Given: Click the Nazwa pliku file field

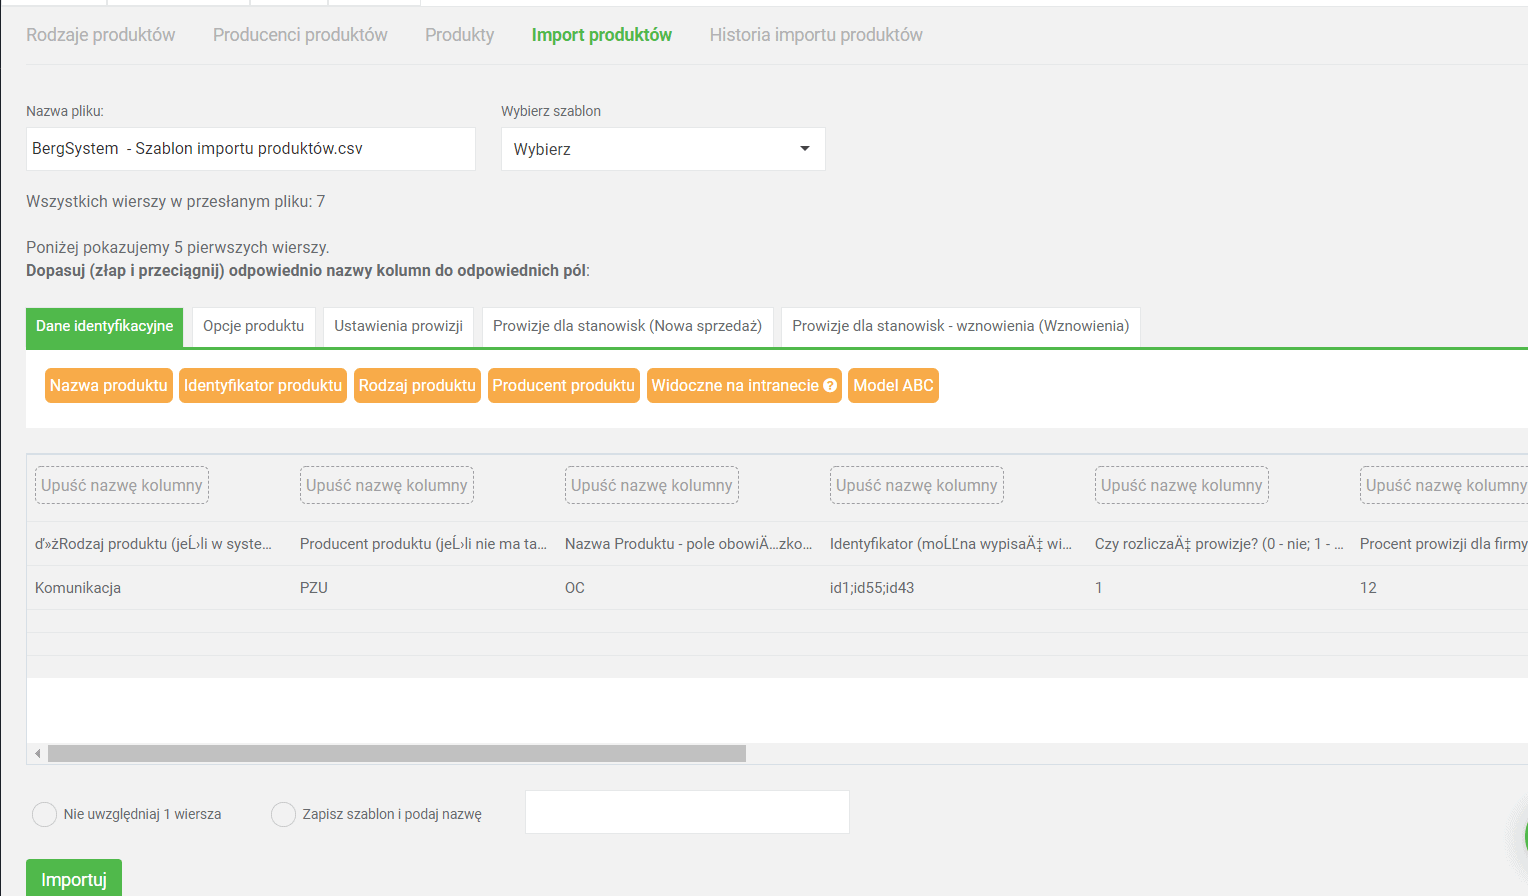Looking at the screenshot, I should (x=250, y=149).
